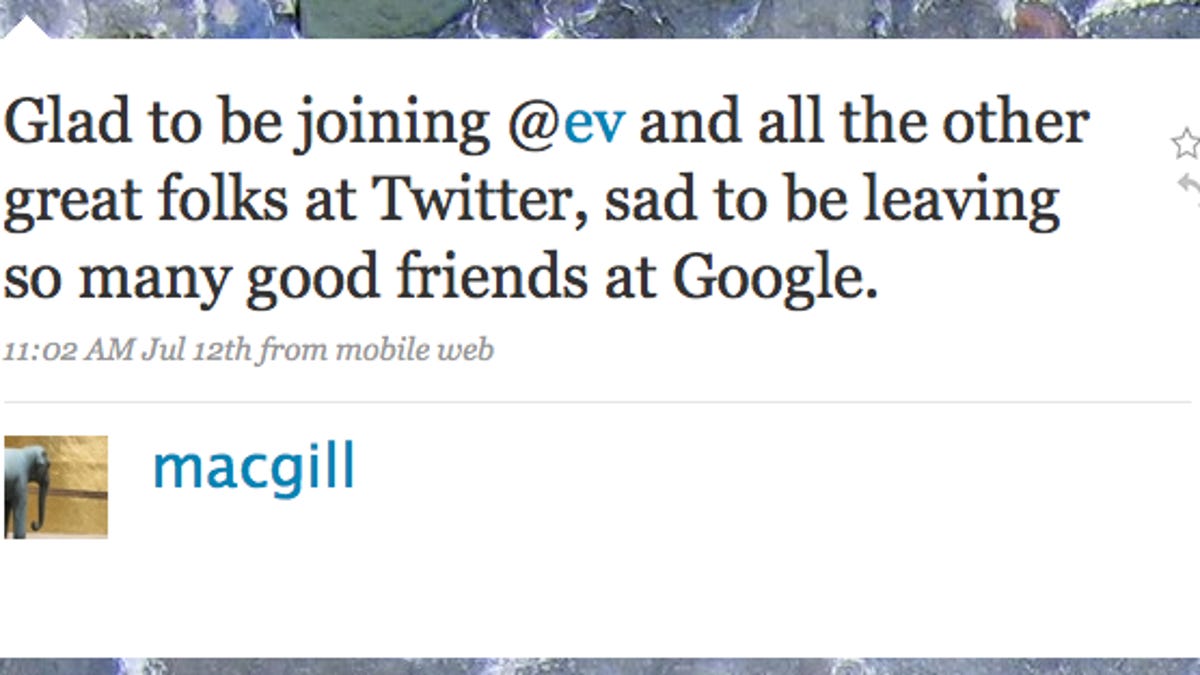Open the @ev profile link
Screen dimensions: 1200x675
click(595, 123)
